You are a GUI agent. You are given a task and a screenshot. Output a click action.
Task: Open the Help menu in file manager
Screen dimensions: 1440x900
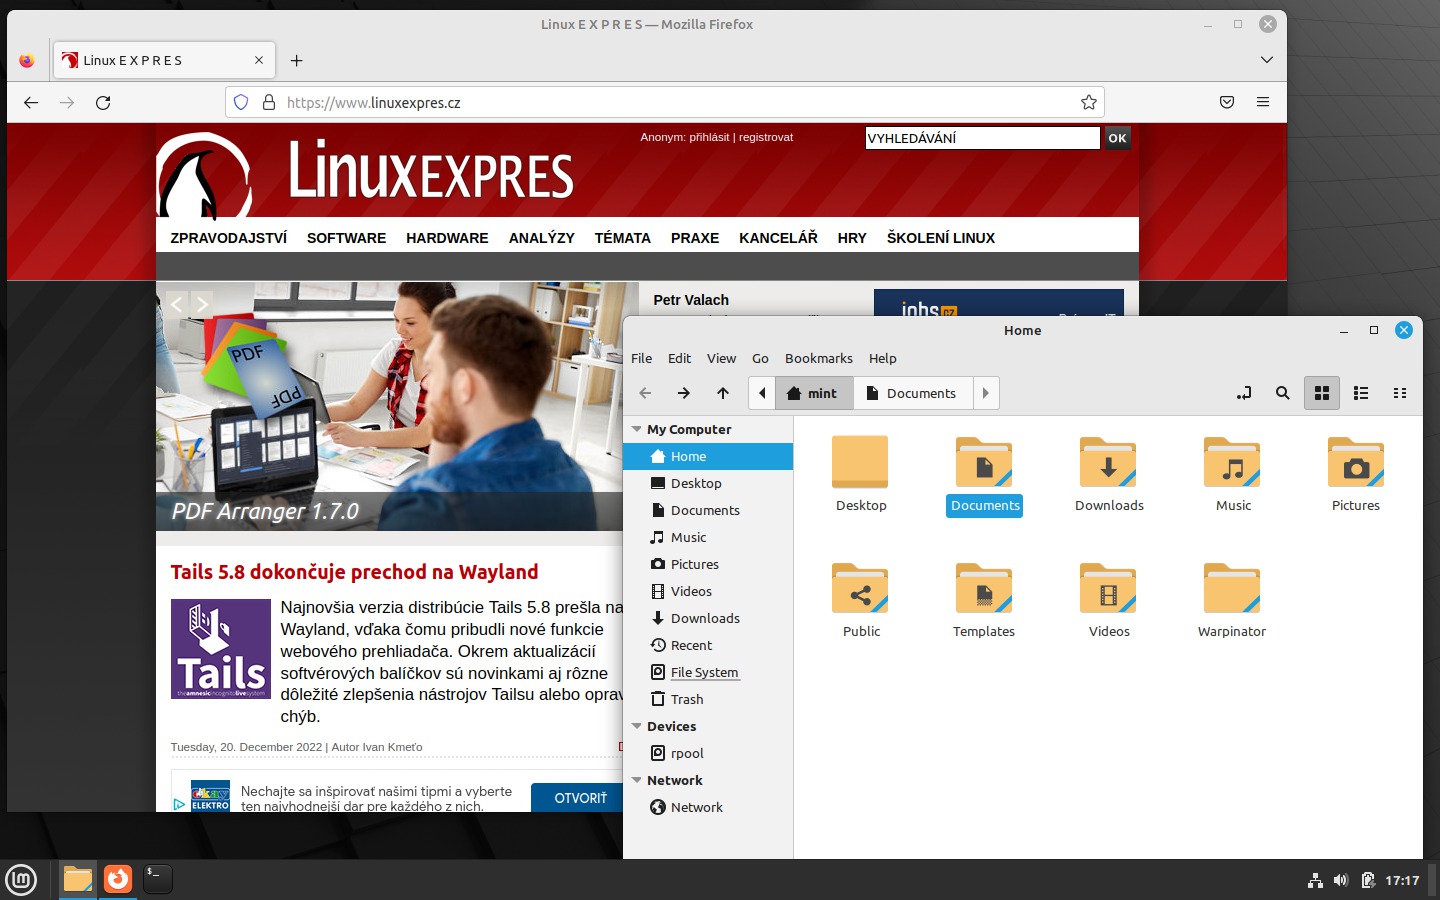(883, 358)
